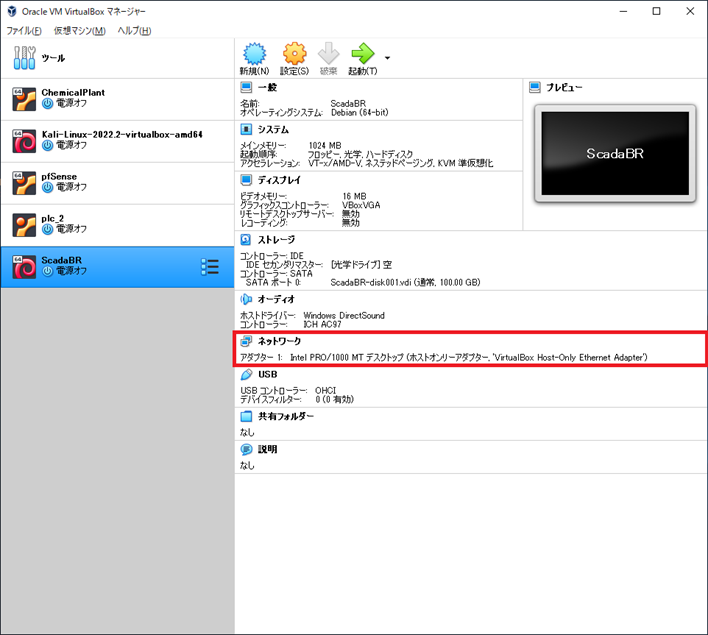The height and width of the screenshot is (635, 708).
Task: Open the Storage (ストレージ) heading link
Action: point(276,239)
